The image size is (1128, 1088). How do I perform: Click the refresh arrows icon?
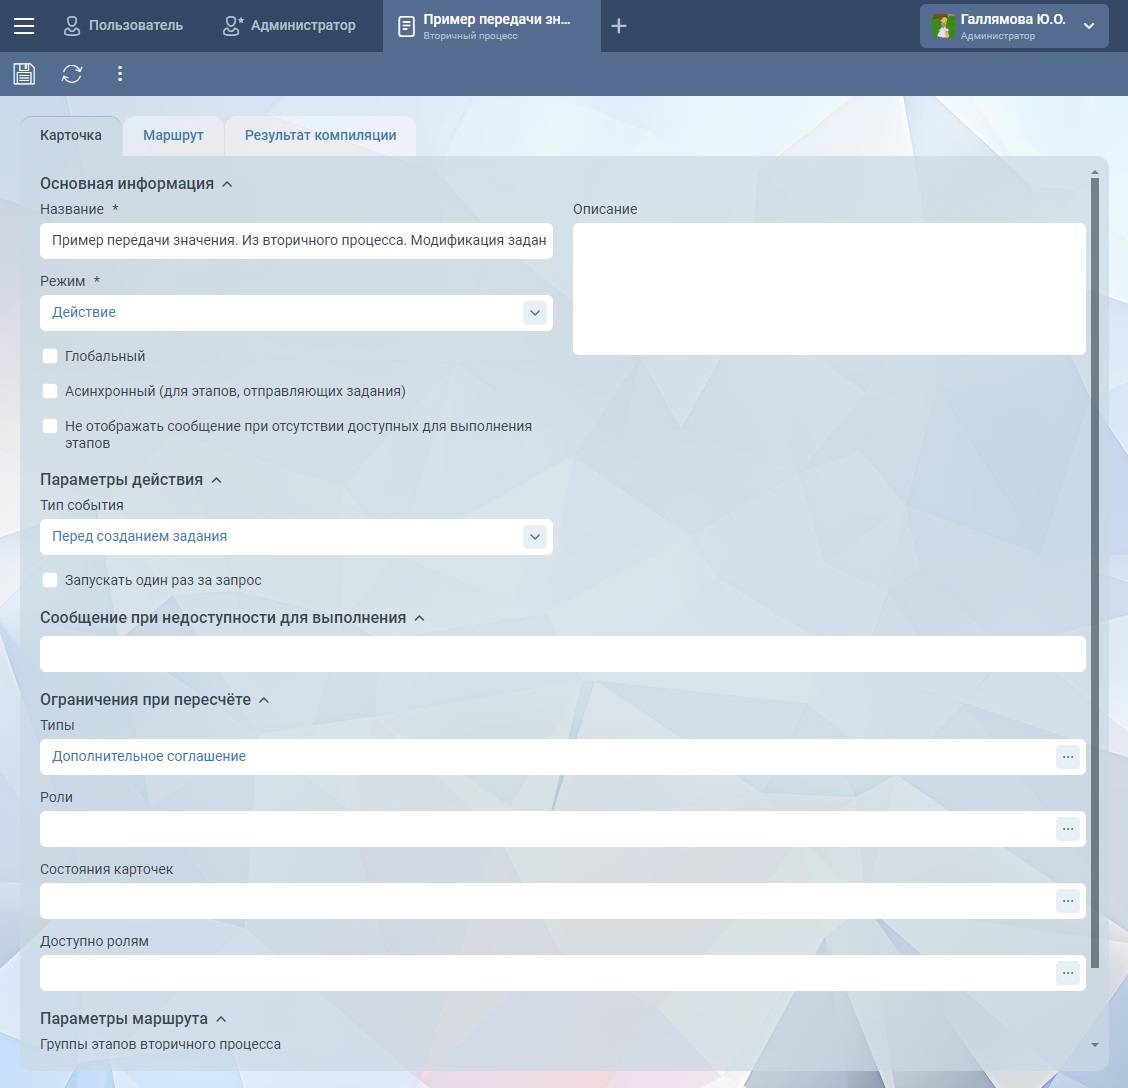click(x=72, y=73)
